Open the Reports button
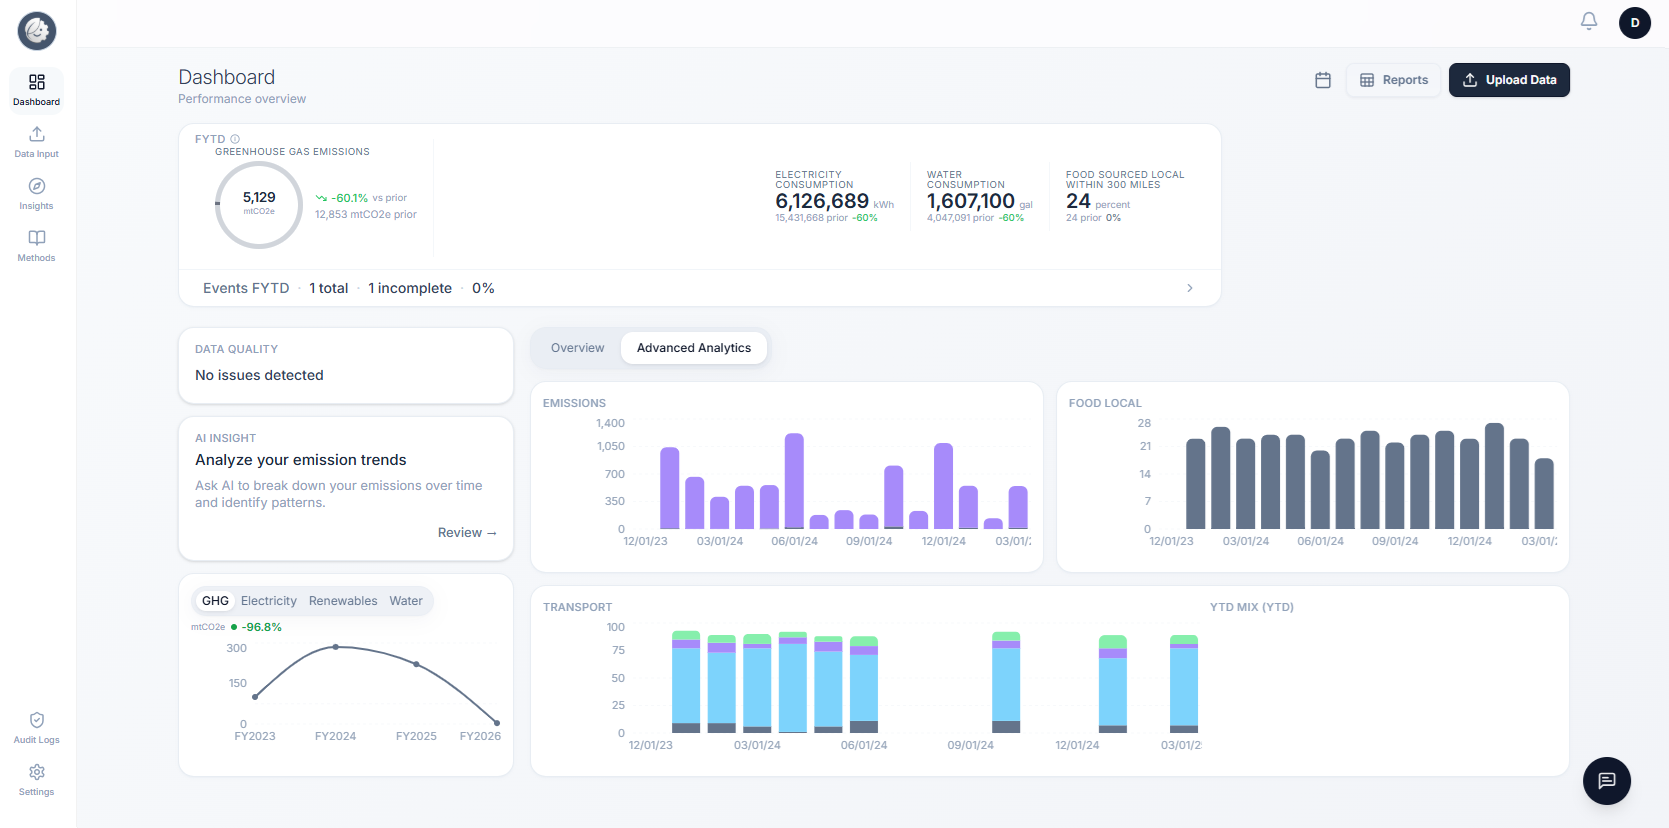Viewport: 1669px width, 828px height. 1393,80
